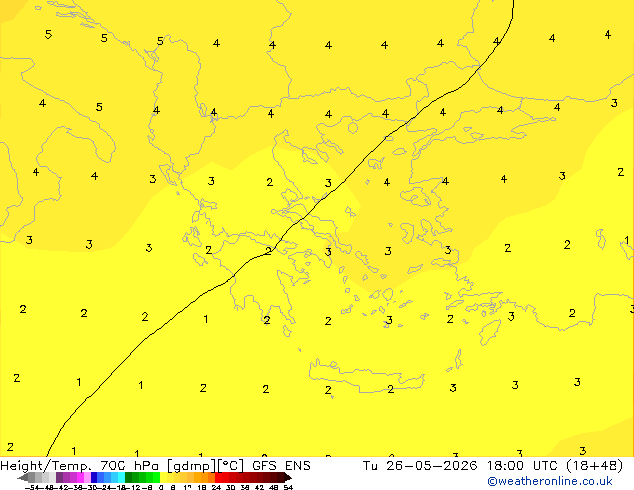Click the 24 label on the color scale
Viewport: 634px width, 490px height.
click(x=216, y=487)
